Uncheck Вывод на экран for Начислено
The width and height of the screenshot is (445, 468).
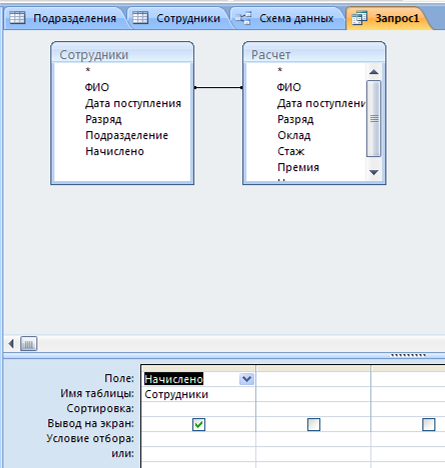pyautogui.click(x=199, y=424)
